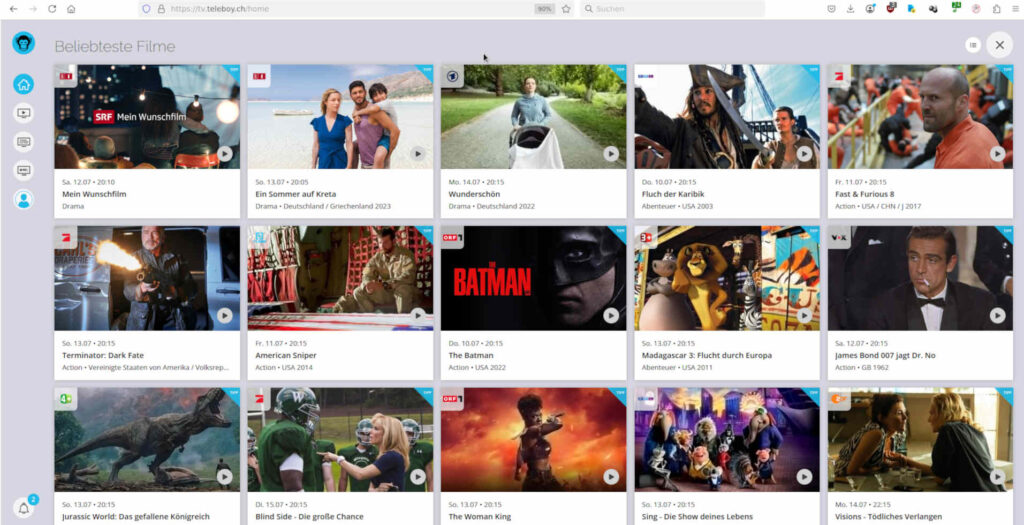The height and width of the screenshot is (525, 1024).
Task: Play Terminator: Dark Fate
Action: click(225, 315)
